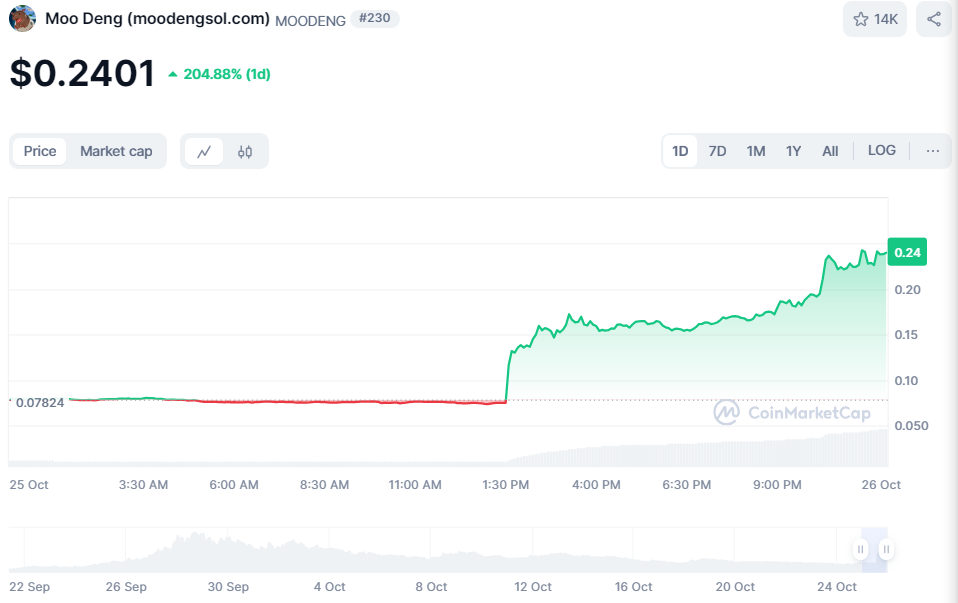Click the 0.07824 opening price label
This screenshot has height=603, width=958.
click(x=40, y=403)
